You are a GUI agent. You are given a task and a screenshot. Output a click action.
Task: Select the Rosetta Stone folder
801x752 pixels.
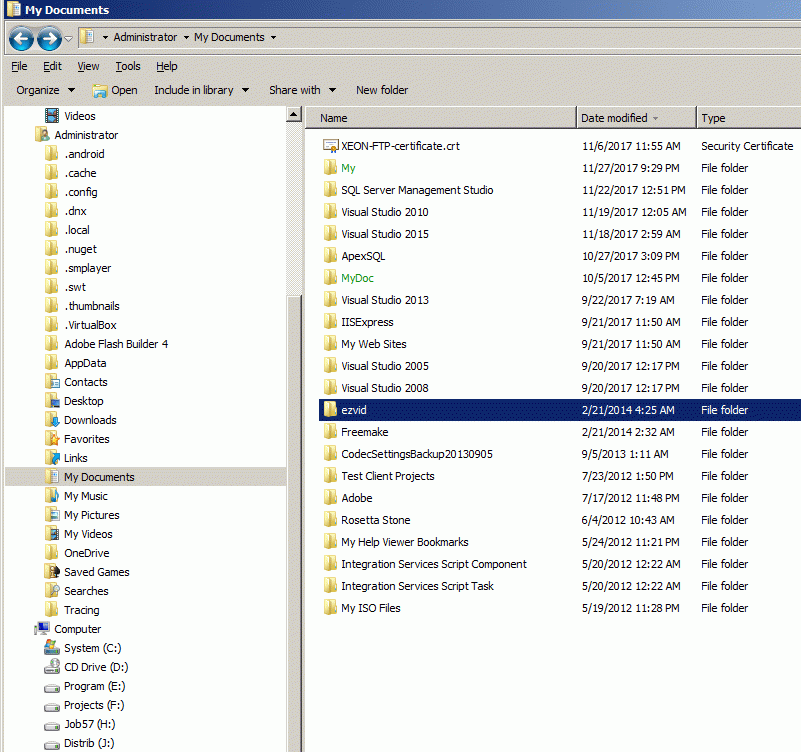(367, 520)
